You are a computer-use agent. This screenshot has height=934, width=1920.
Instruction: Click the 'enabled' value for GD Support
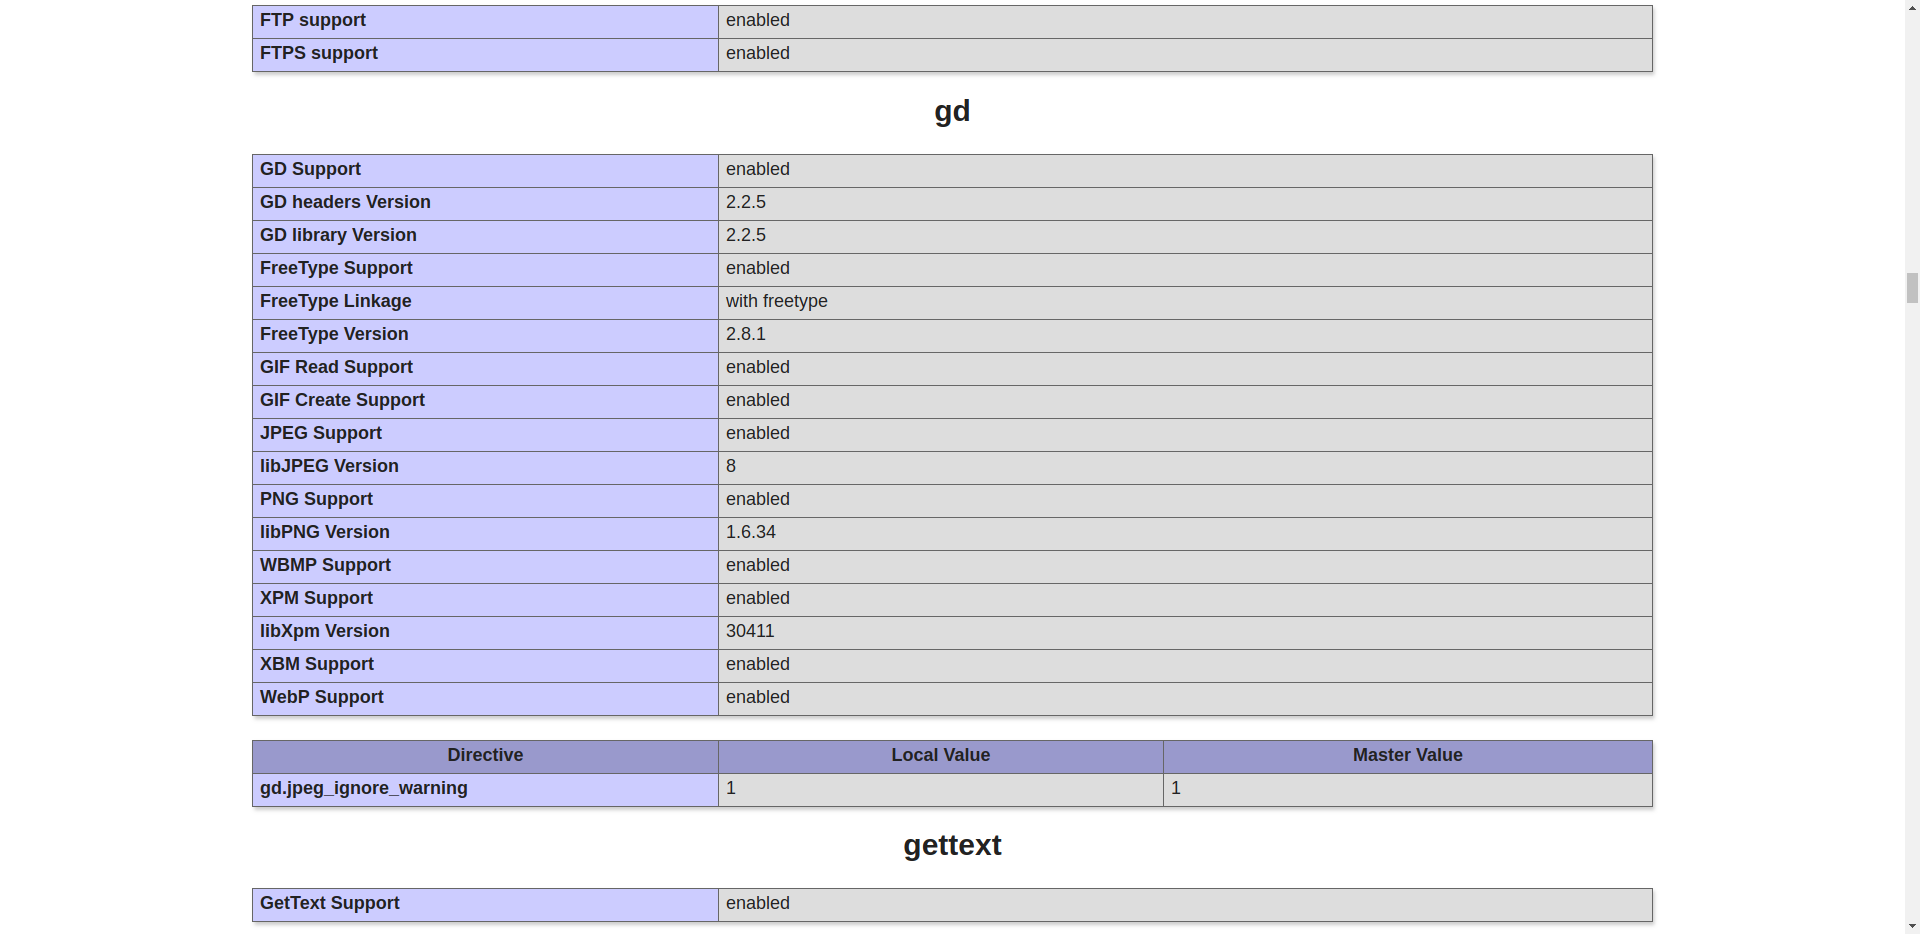tap(758, 169)
